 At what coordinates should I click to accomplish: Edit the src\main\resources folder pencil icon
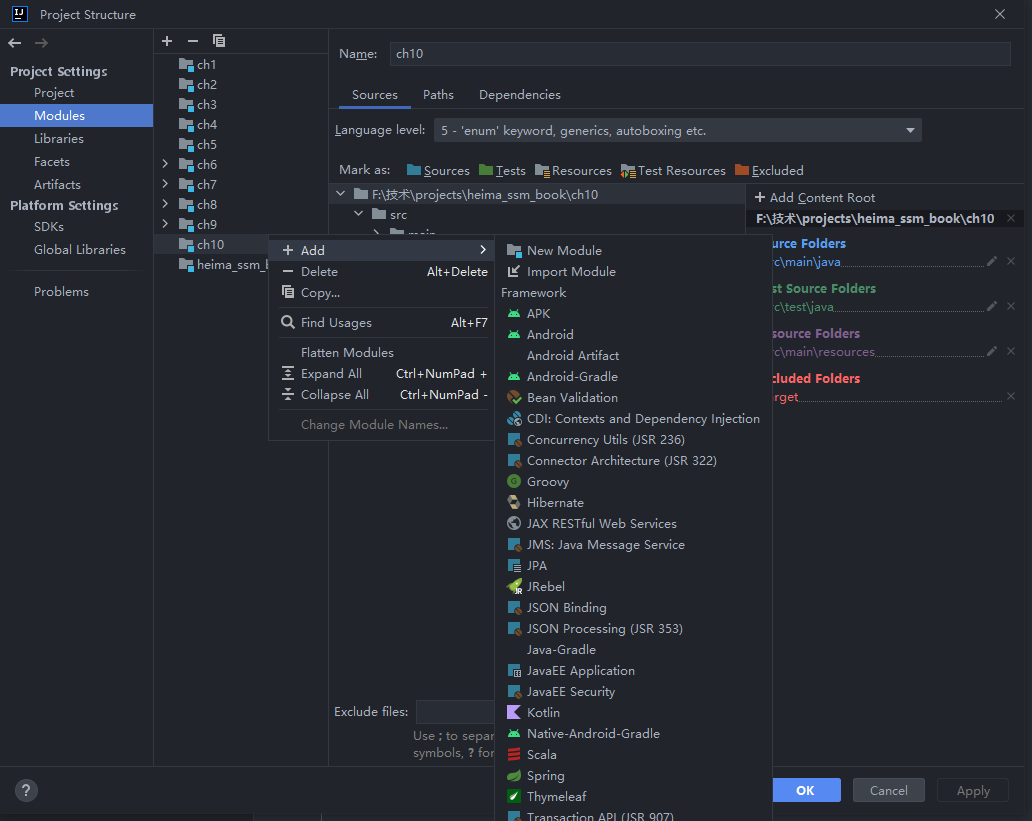click(x=992, y=351)
